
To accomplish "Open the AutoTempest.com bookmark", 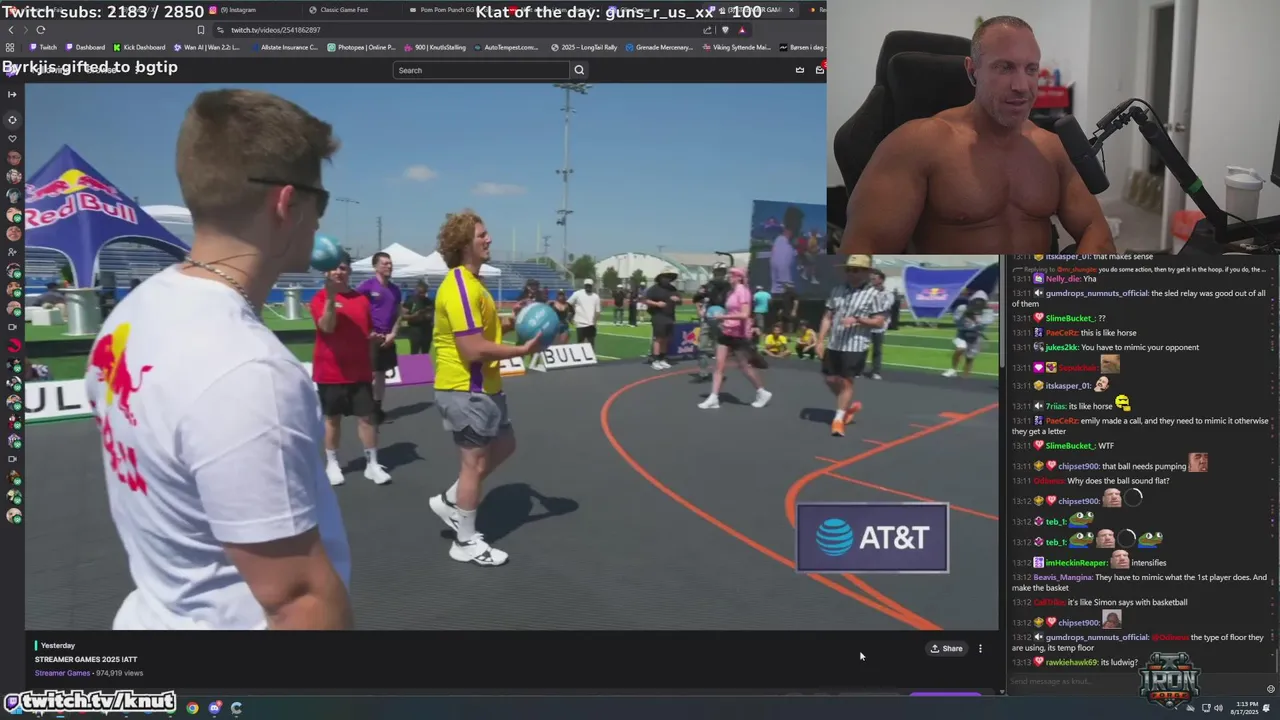I will coord(507,47).
